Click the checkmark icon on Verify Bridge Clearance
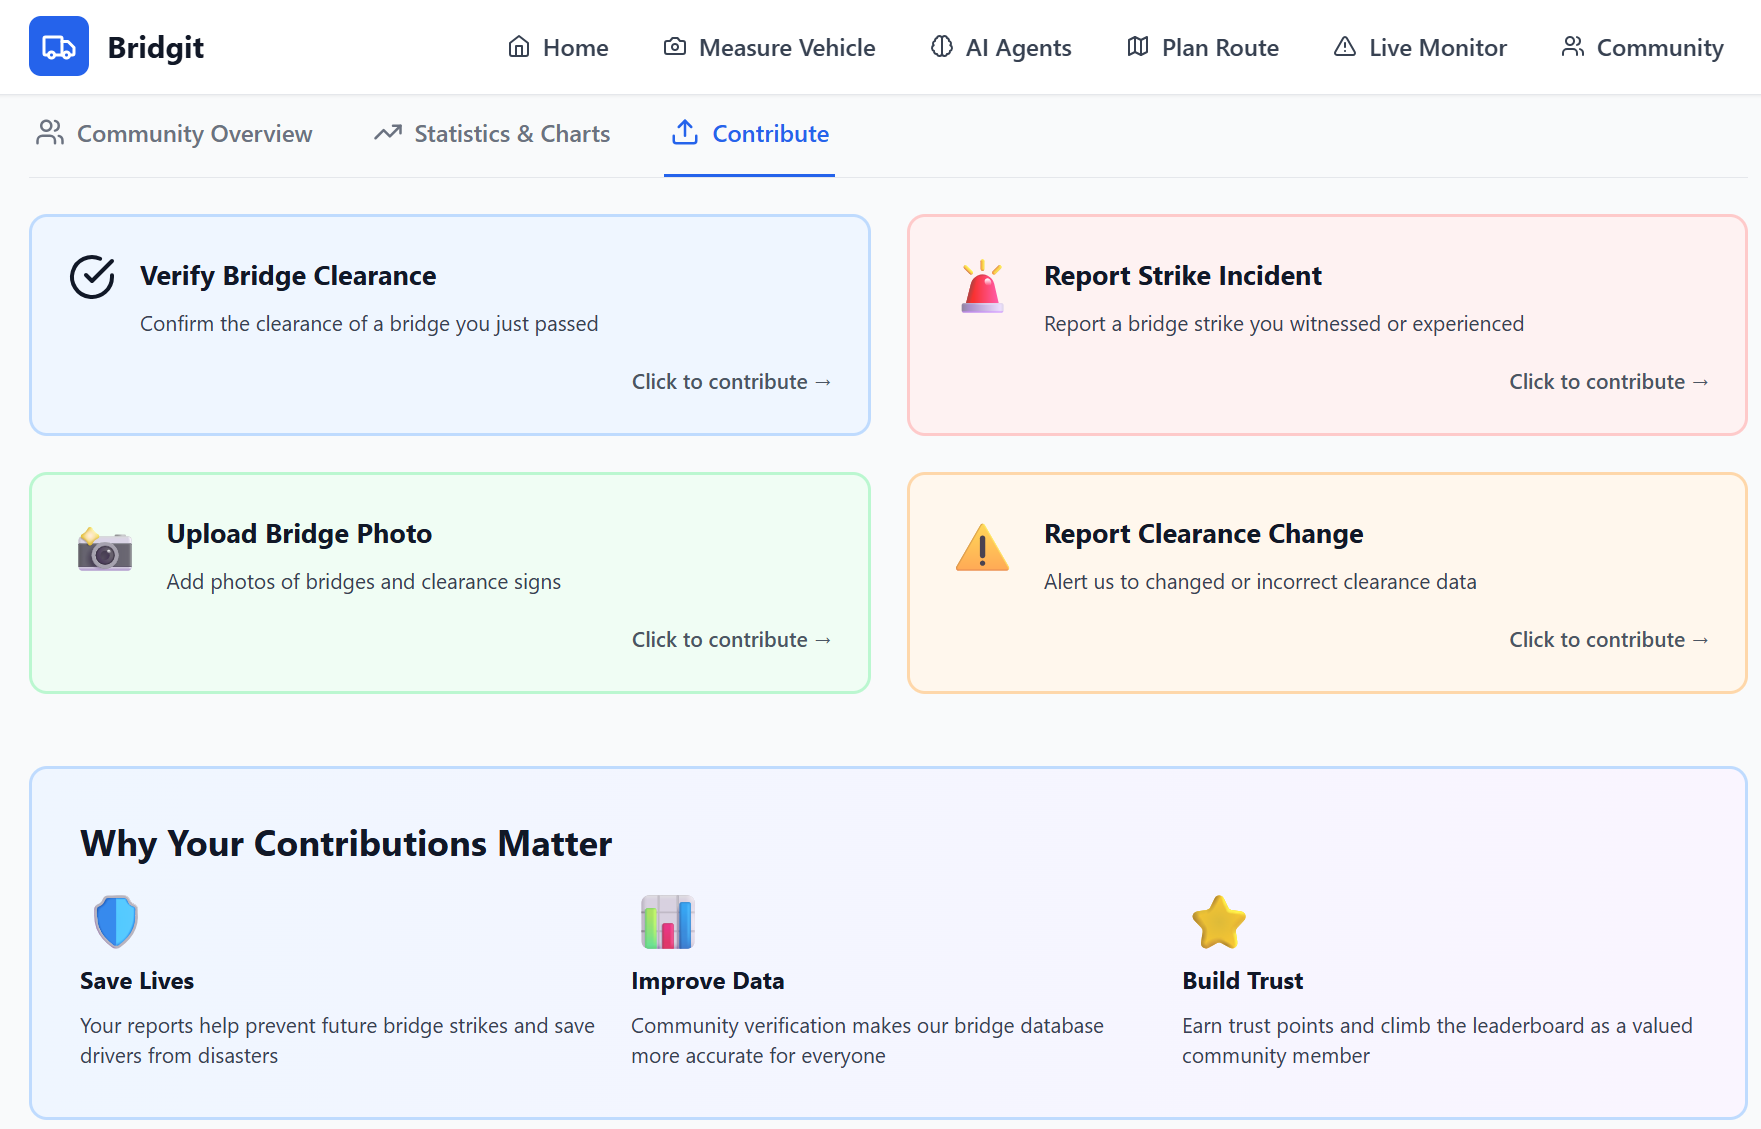Screen dimensions: 1761x1129 pos(92,277)
